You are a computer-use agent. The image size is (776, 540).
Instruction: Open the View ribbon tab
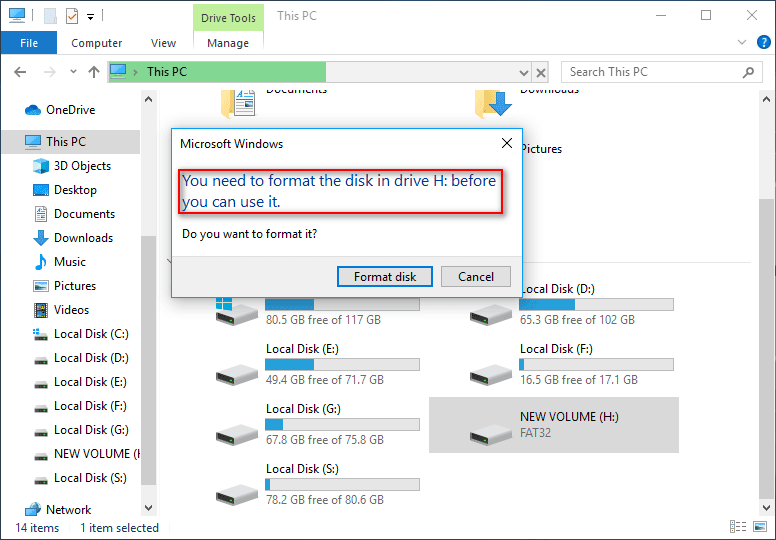click(x=163, y=43)
